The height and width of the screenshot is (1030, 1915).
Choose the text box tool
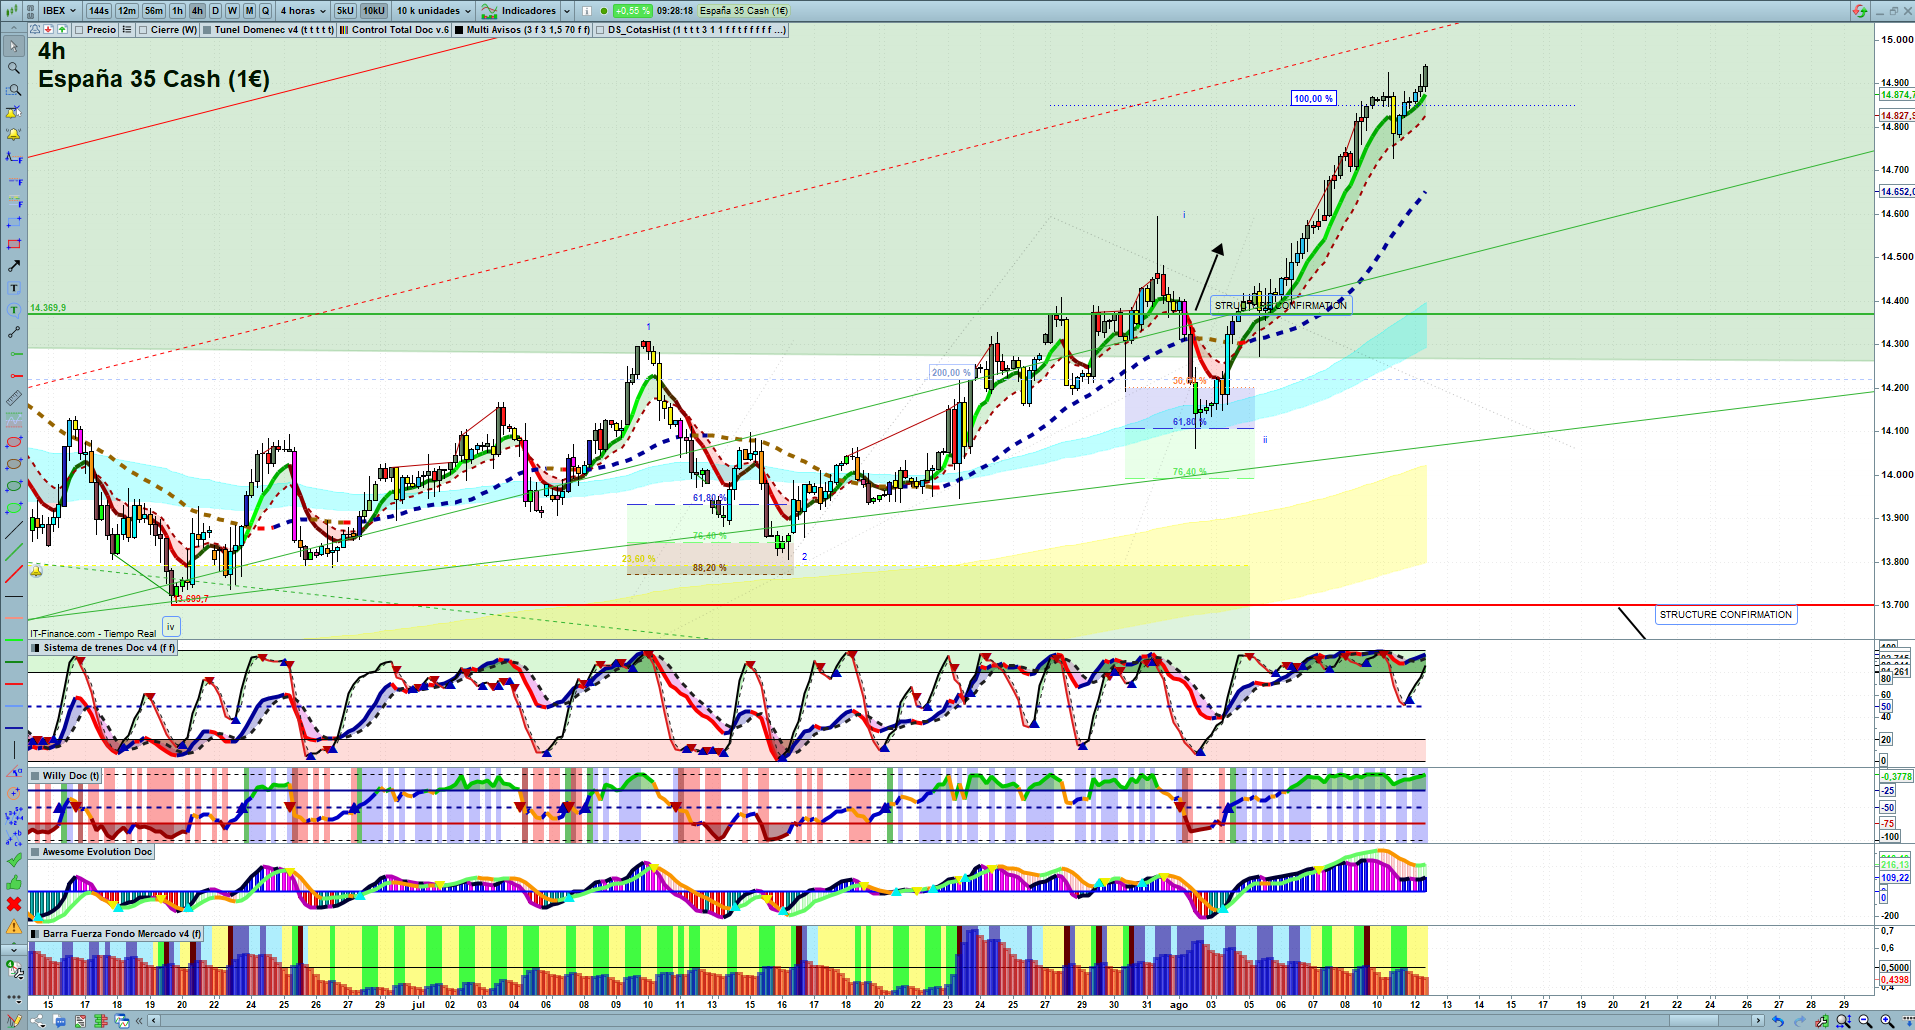14,288
